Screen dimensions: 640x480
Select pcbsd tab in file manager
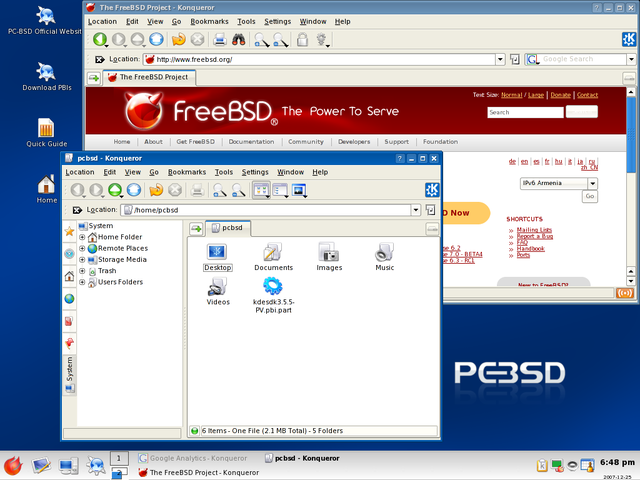tap(228, 228)
